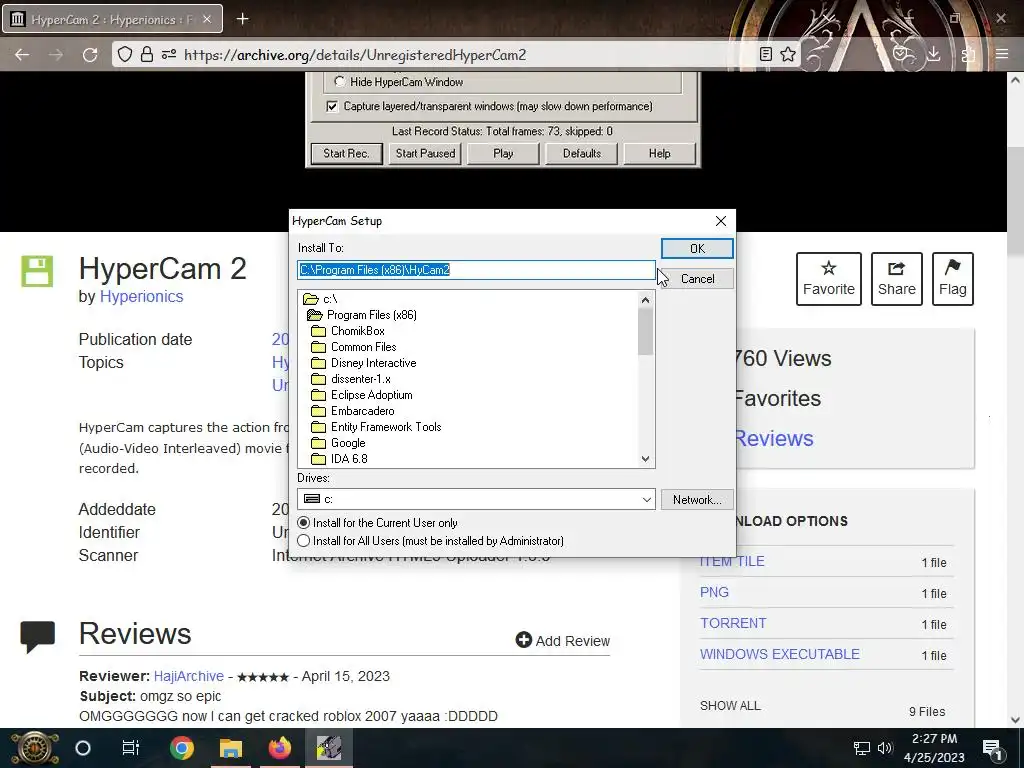Select the ChomikBox folder
Image resolution: width=1024 pixels, height=768 pixels.
tap(348, 331)
